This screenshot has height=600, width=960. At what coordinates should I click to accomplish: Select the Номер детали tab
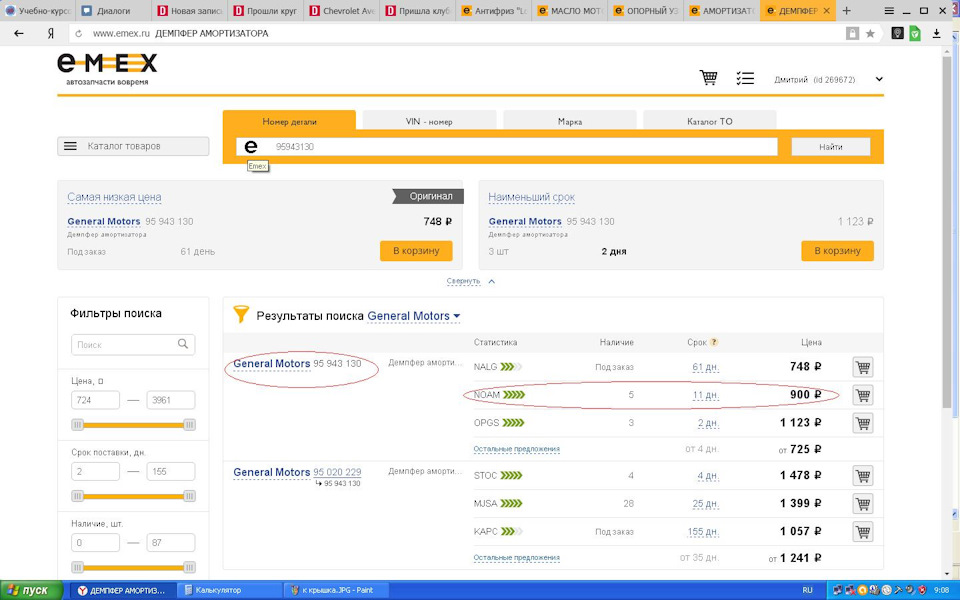click(x=290, y=121)
